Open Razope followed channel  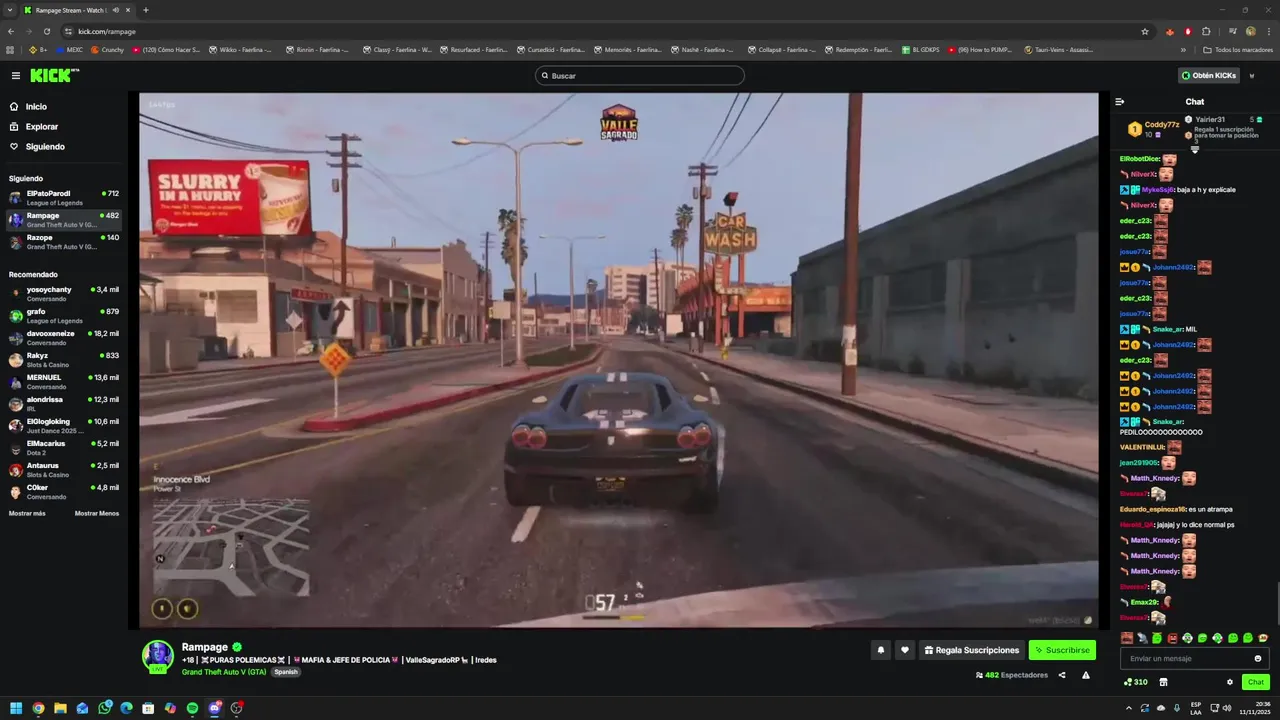point(64,241)
